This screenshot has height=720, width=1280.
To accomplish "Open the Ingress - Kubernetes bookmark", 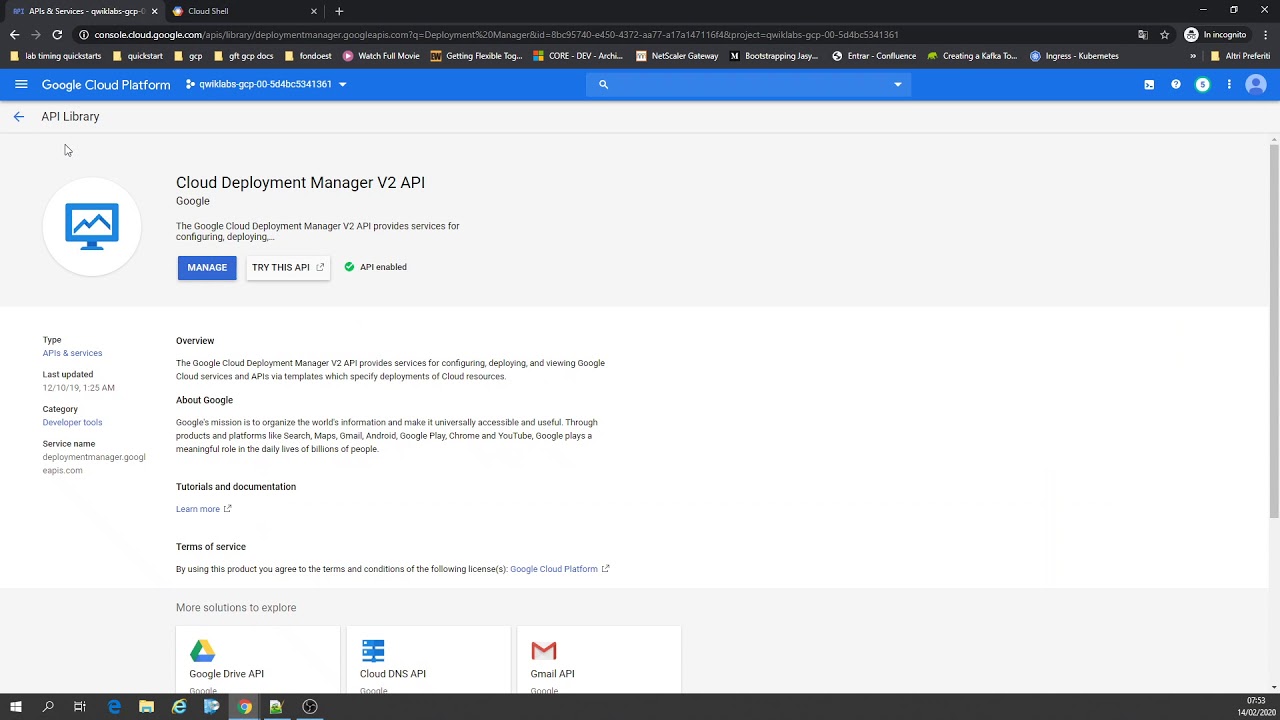I will tap(1075, 56).
